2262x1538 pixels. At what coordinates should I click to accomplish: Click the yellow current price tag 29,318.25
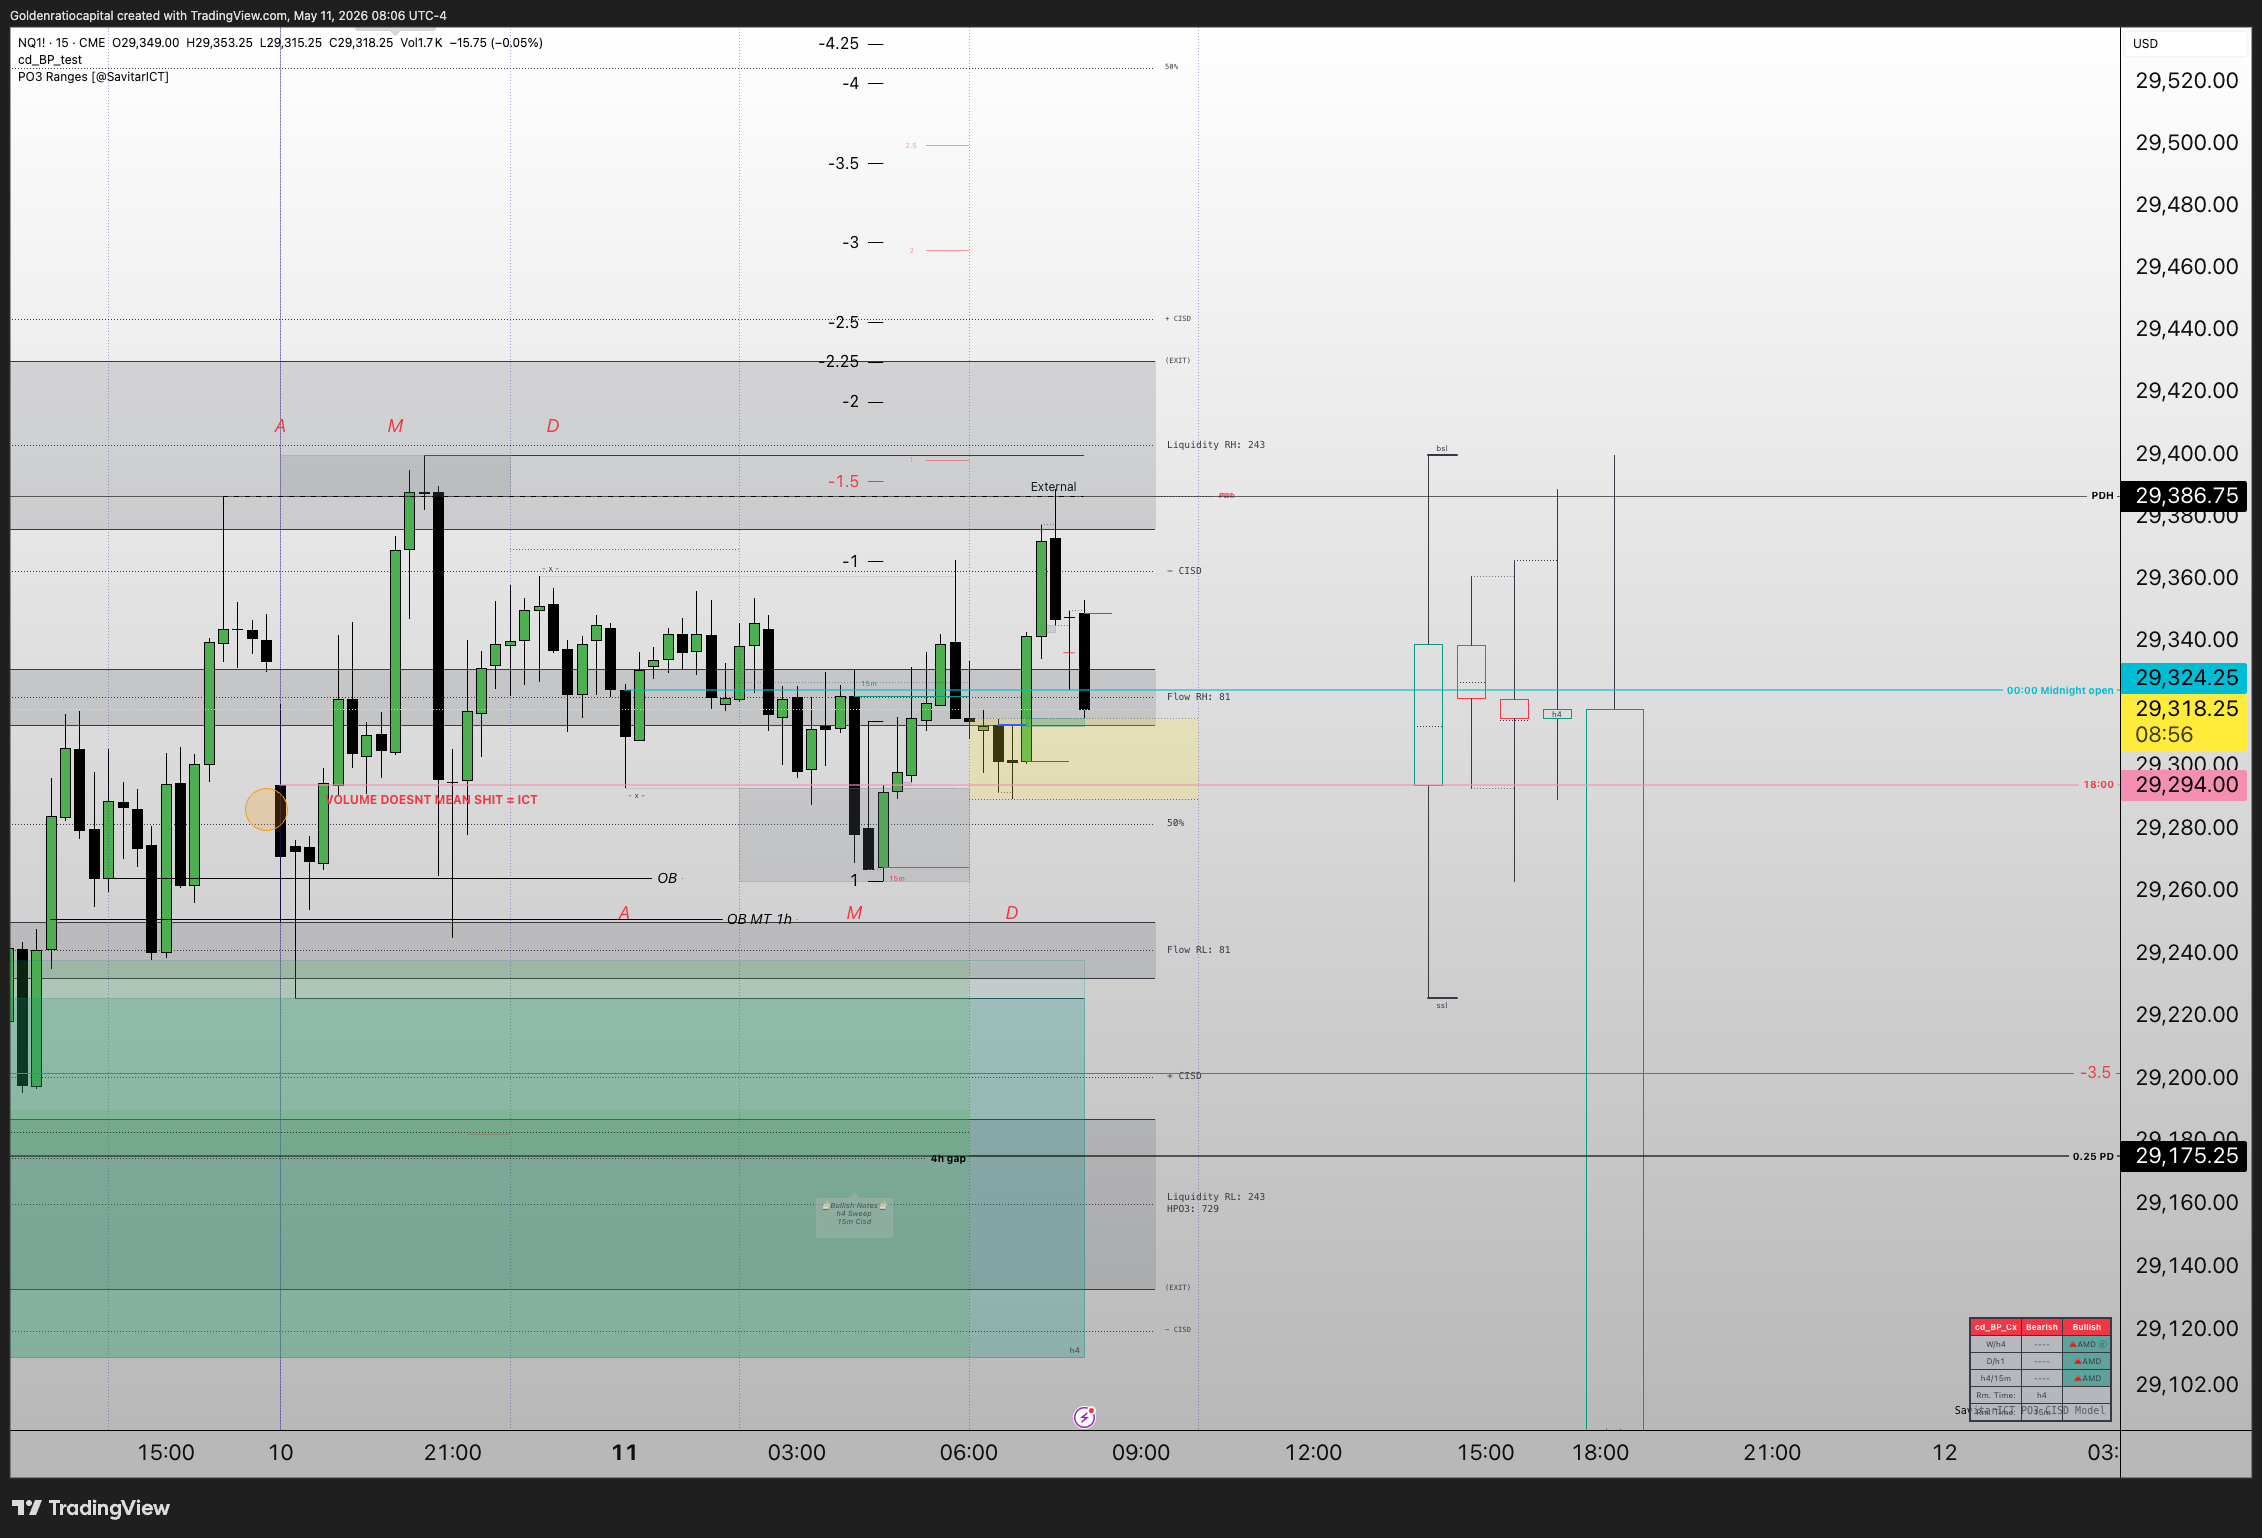(2186, 721)
